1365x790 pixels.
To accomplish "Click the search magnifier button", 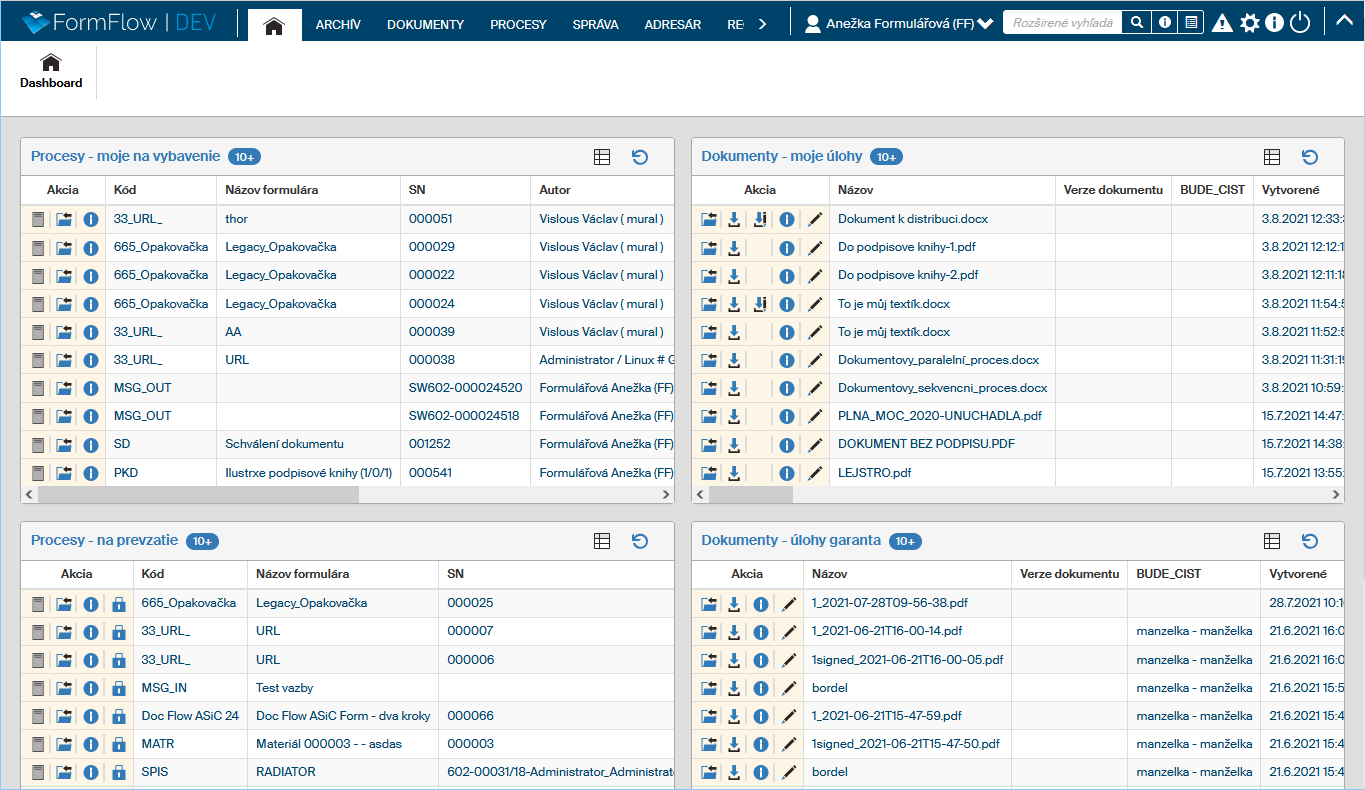I will [1136, 23].
